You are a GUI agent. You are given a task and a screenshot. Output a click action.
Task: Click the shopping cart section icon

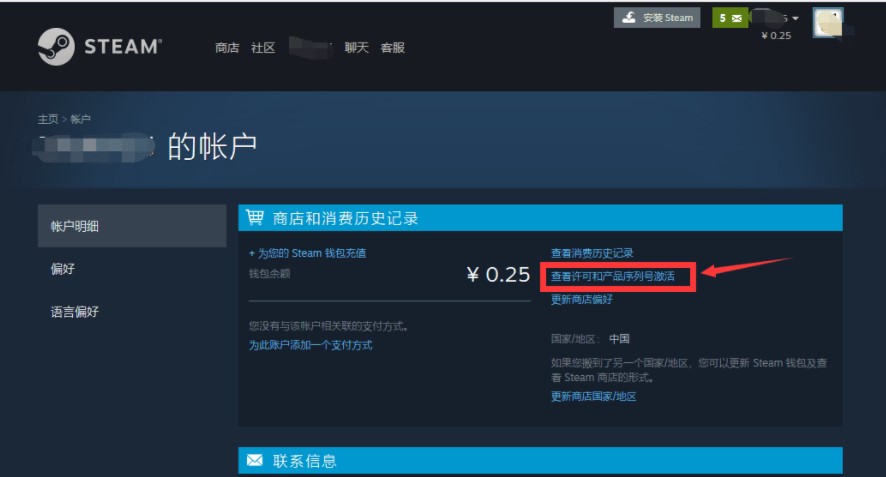pyautogui.click(x=255, y=218)
